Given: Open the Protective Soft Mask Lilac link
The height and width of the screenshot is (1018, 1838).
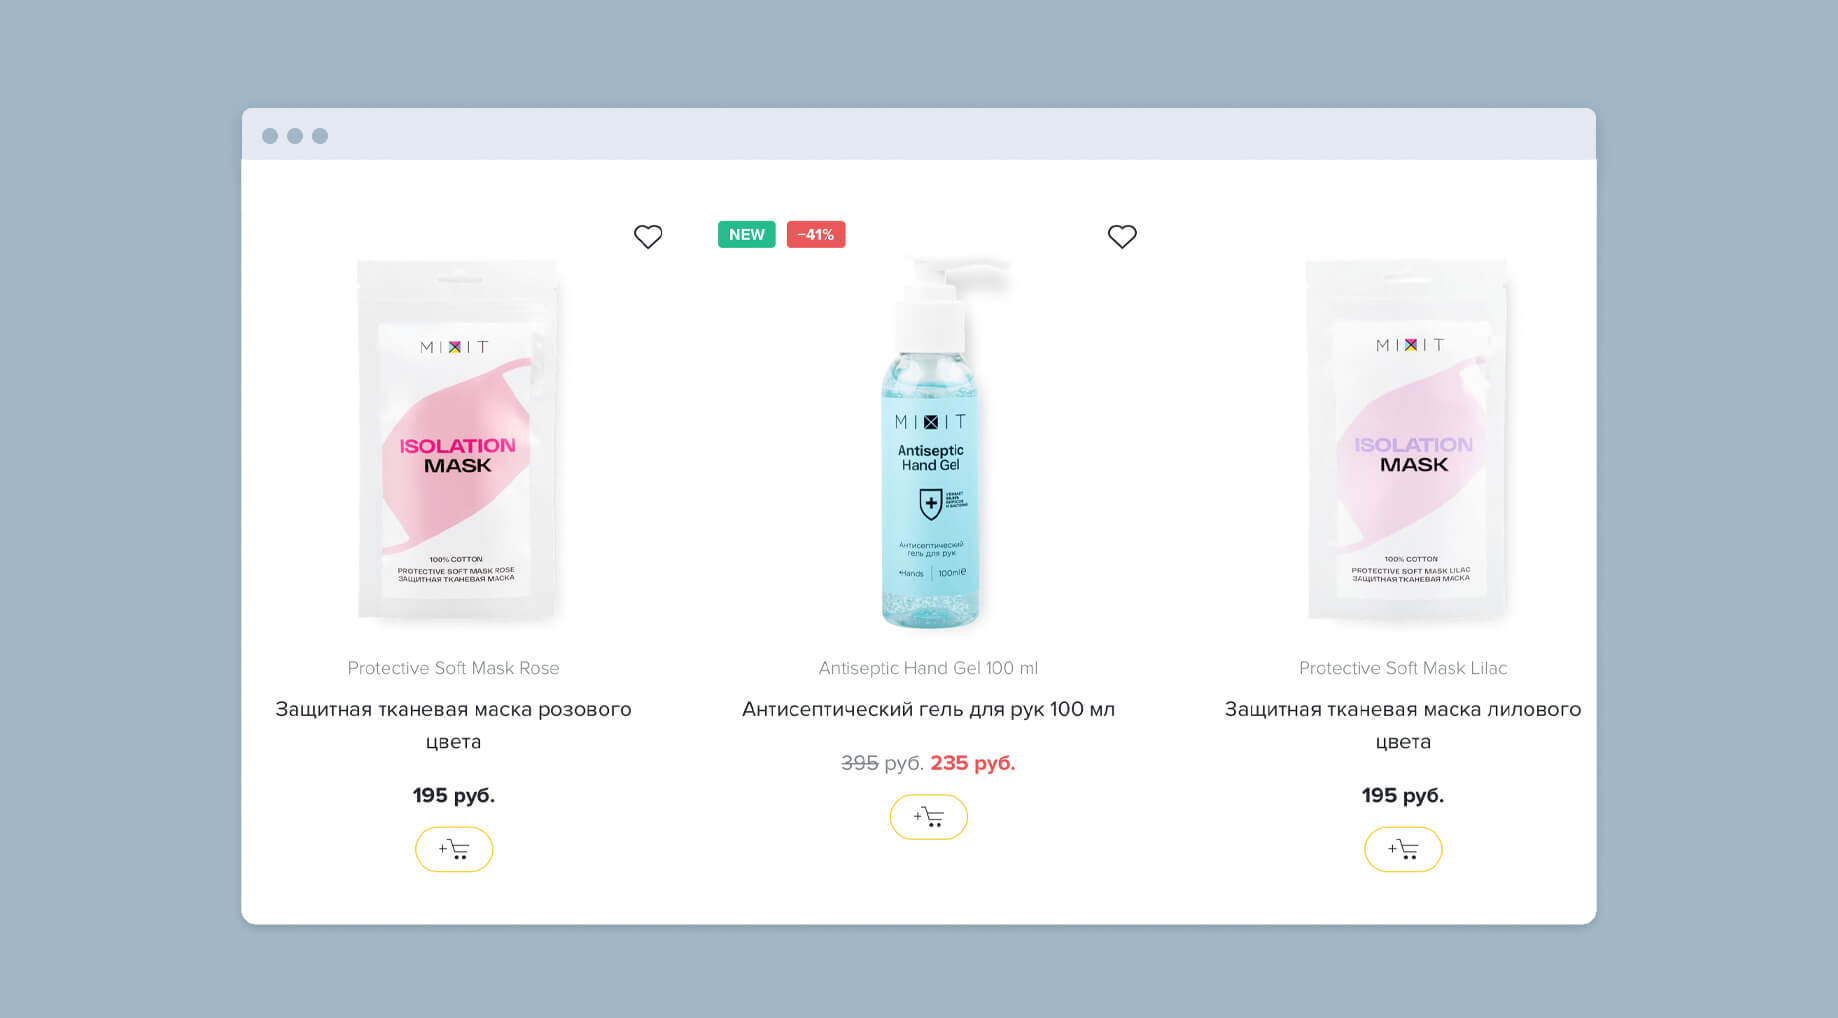Looking at the screenshot, I should point(1403,668).
